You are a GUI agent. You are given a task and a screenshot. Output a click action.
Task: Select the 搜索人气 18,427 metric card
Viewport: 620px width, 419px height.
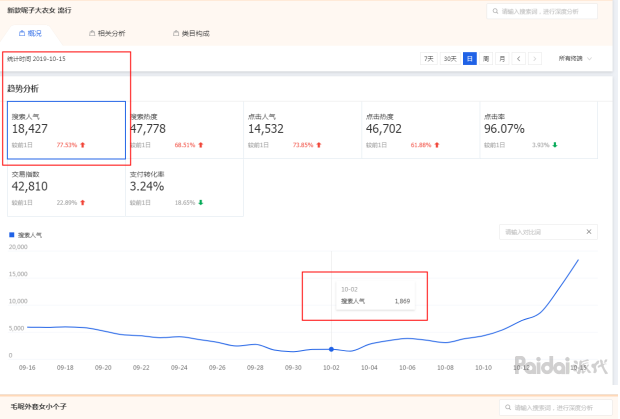pos(66,130)
